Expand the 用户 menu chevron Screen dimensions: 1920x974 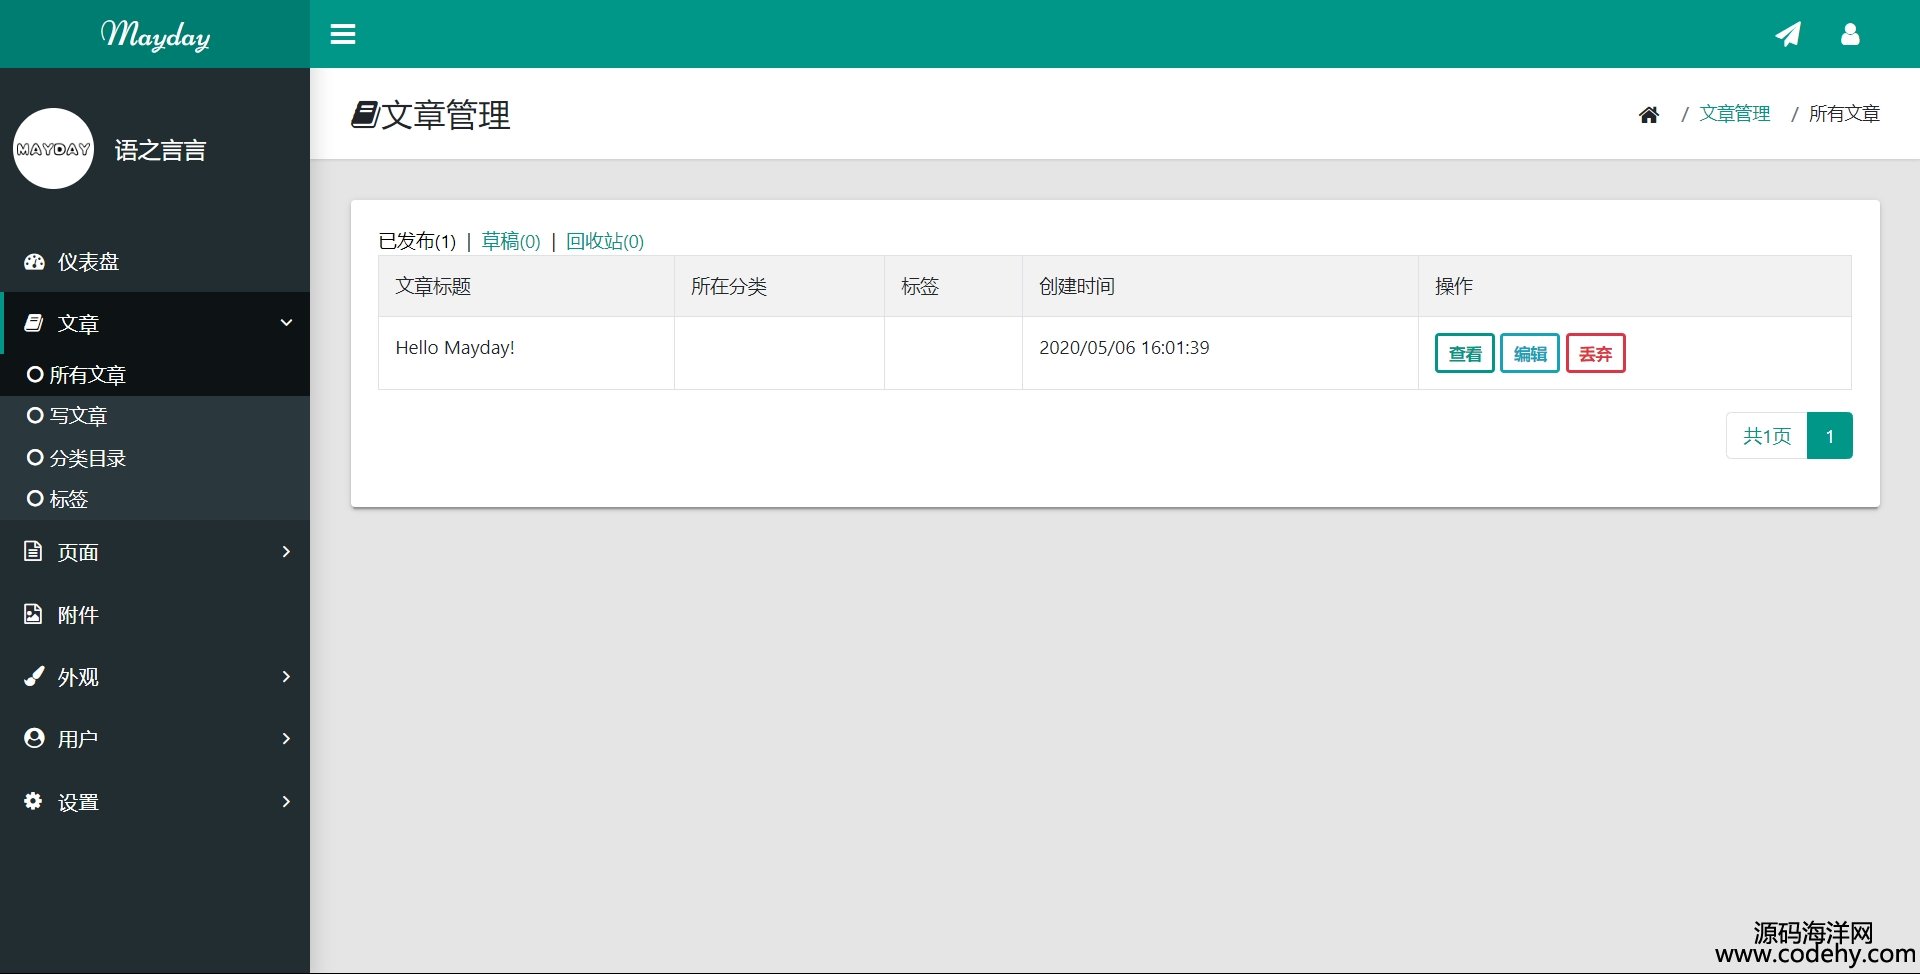(286, 739)
